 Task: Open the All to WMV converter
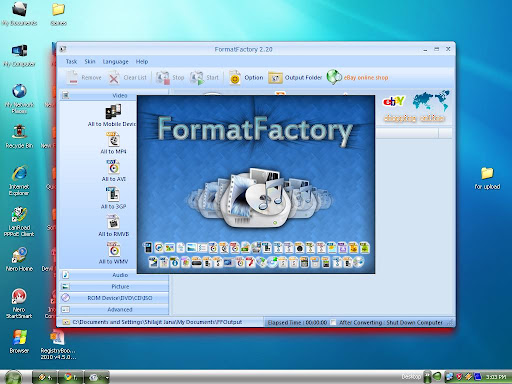coord(113,249)
